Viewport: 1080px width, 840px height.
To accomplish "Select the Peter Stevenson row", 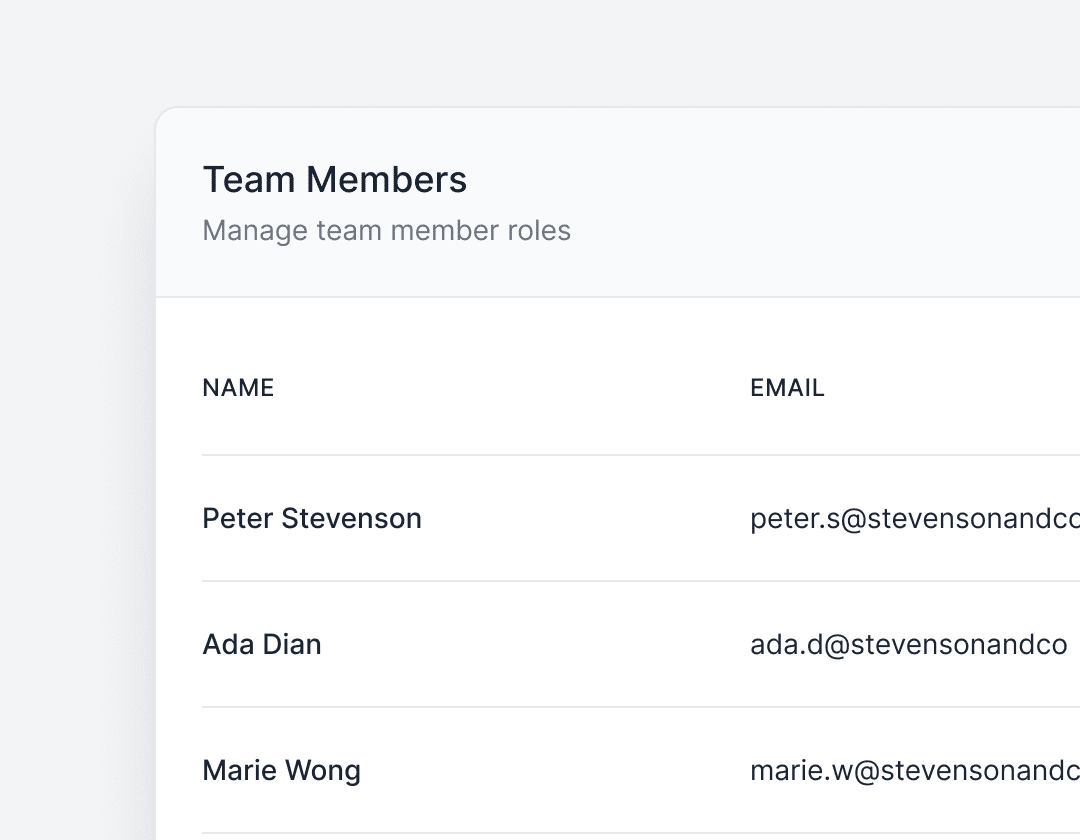I will pos(550,518).
